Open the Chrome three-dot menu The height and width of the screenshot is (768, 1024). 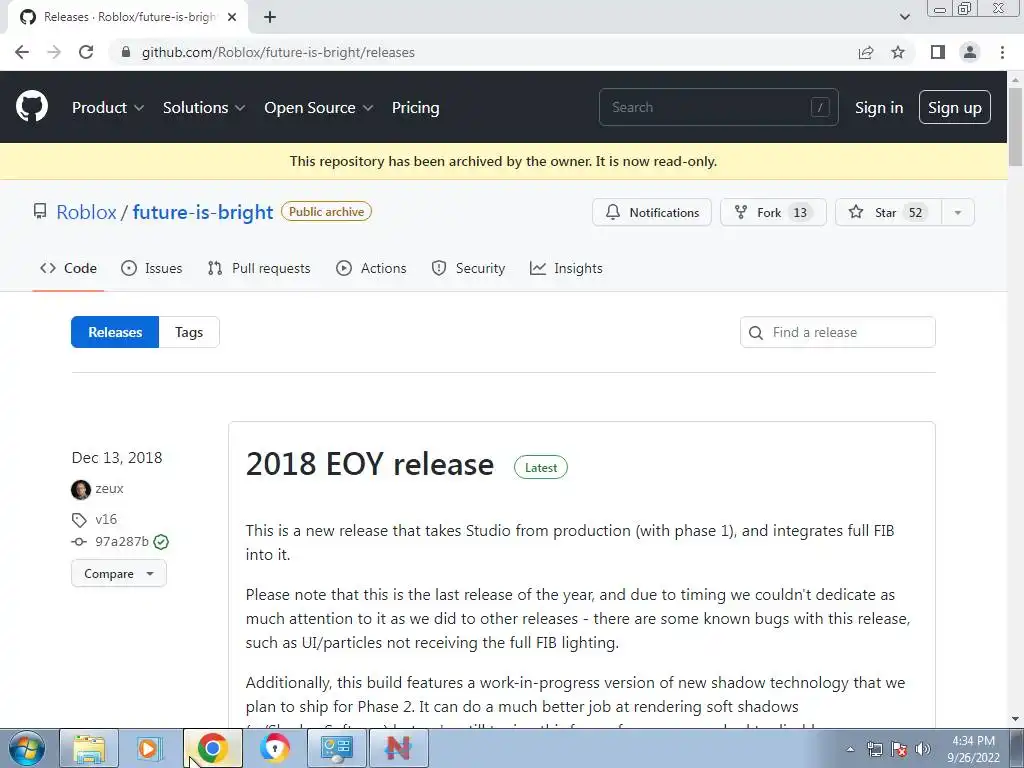[1002, 52]
